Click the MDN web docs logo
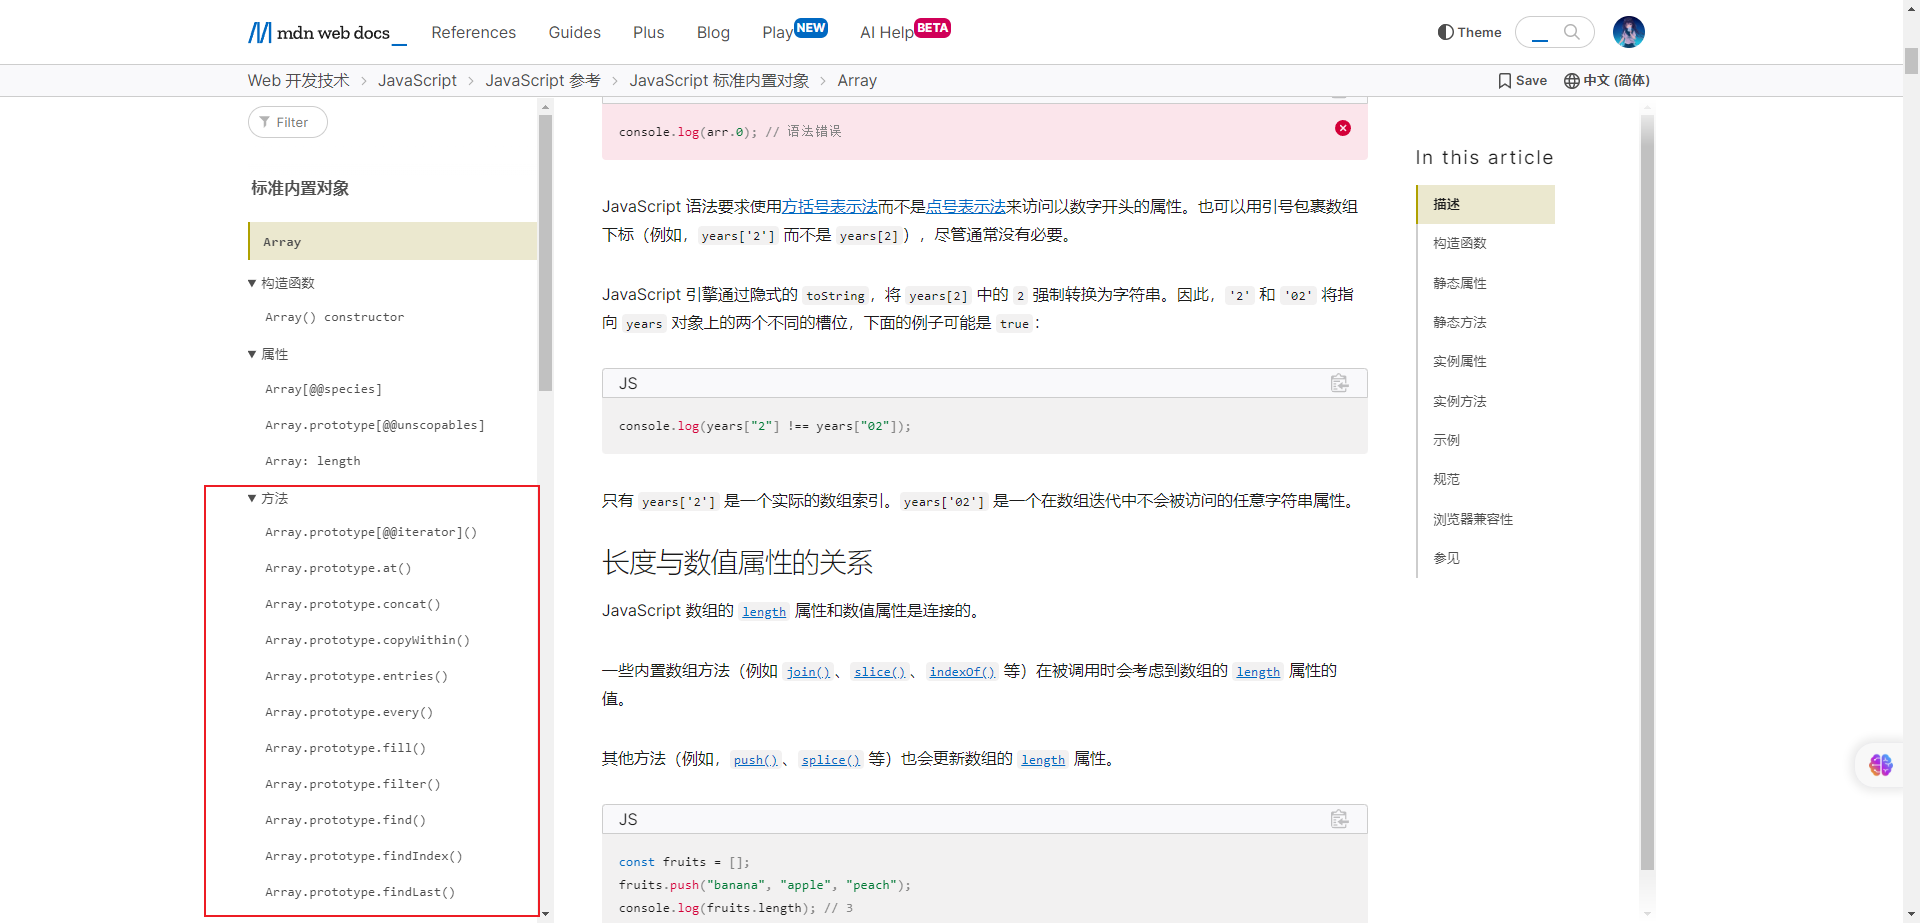 click(x=326, y=33)
